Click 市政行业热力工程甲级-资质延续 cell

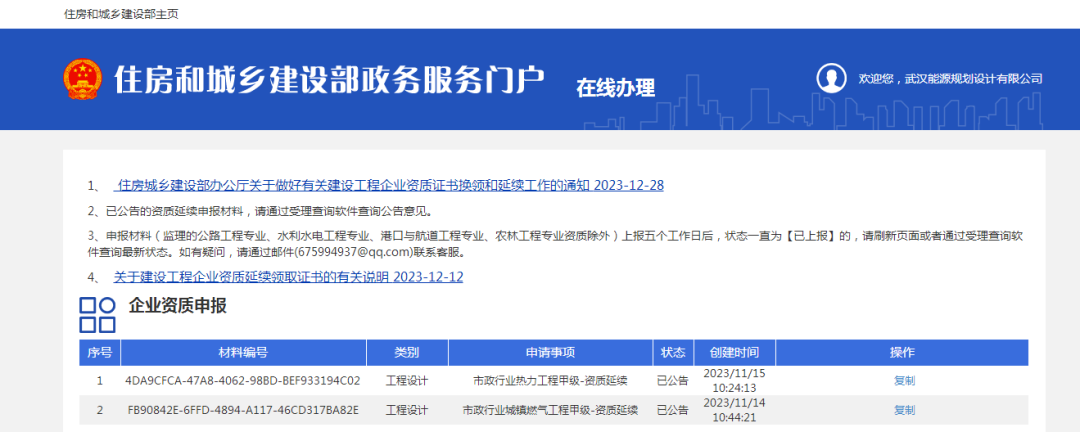pos(550,380)
